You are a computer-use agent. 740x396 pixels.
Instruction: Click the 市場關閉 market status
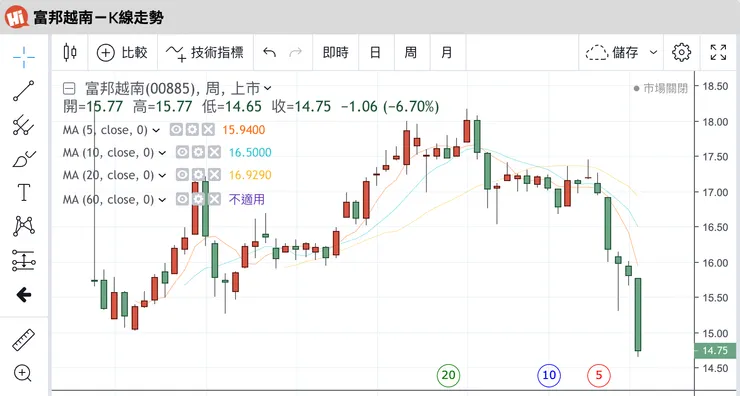click(x=661, y=88)
